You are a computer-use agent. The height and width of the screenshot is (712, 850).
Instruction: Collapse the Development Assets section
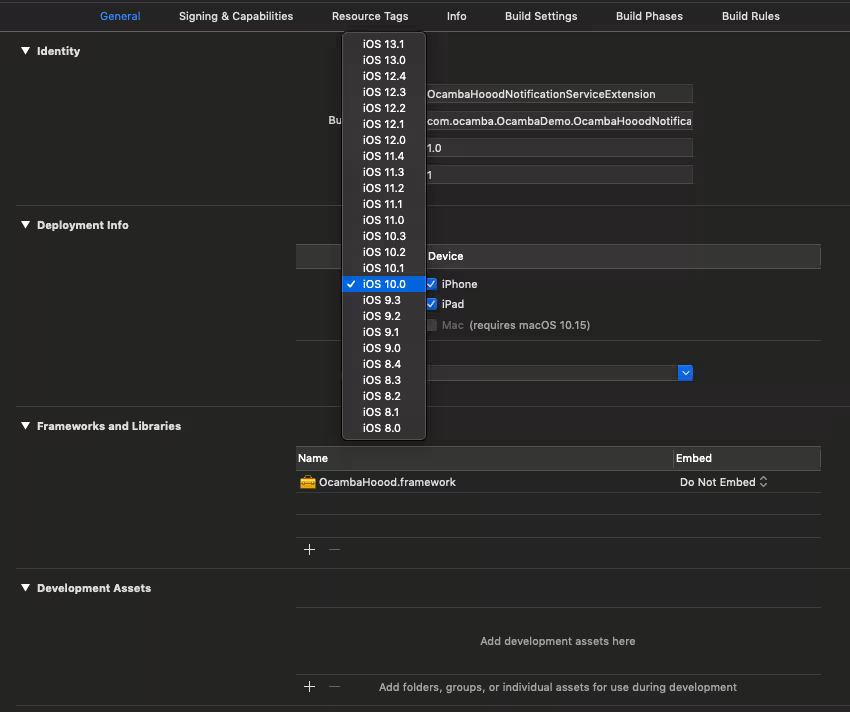pos(26,588)
